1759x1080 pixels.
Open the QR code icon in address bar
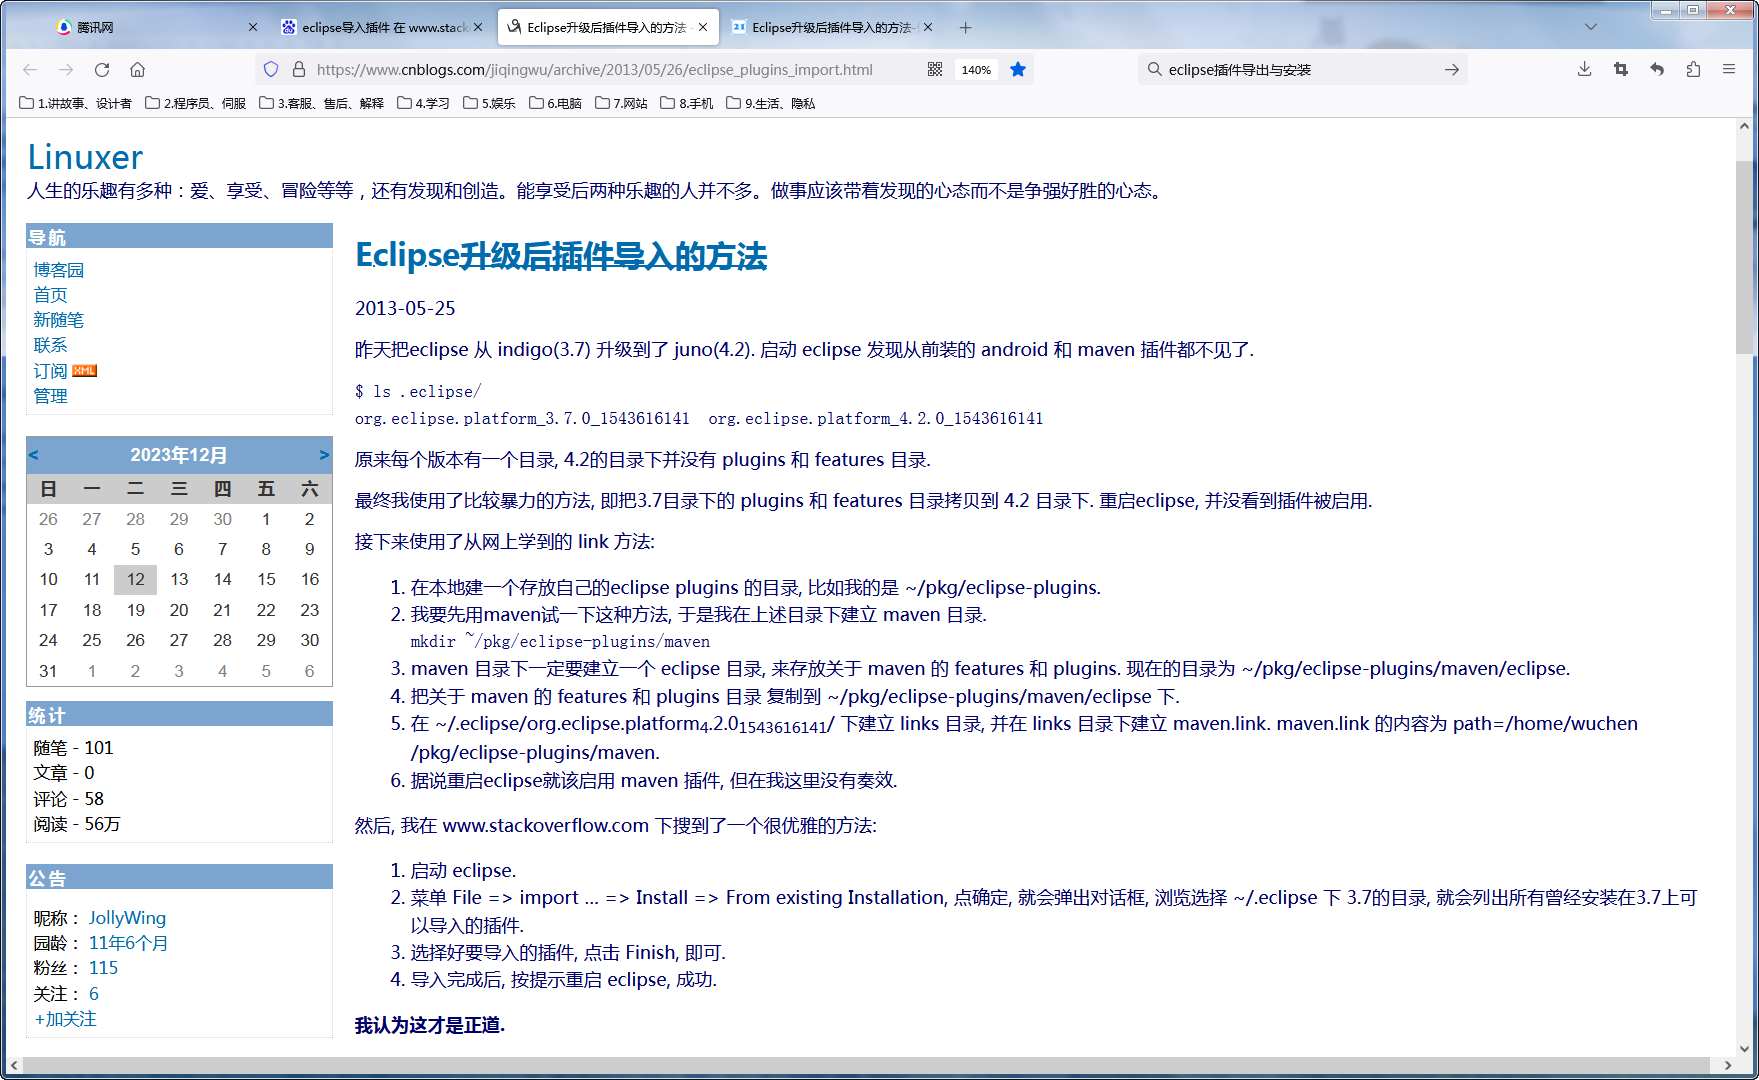pyautogui.click(x=935, y=69)
